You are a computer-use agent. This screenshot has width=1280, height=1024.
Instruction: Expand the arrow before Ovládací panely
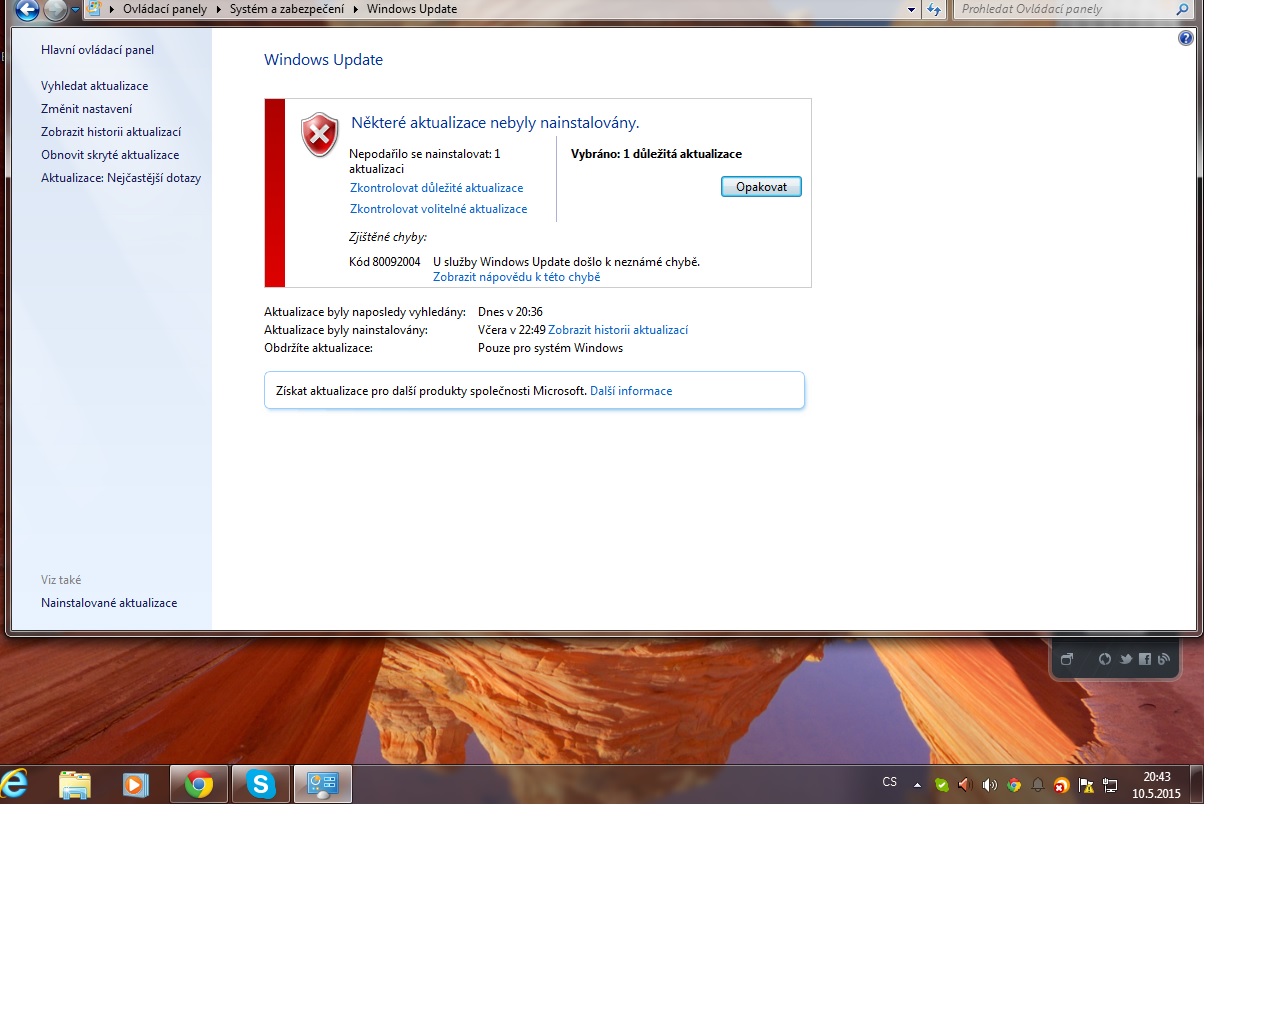click(111, 9)
